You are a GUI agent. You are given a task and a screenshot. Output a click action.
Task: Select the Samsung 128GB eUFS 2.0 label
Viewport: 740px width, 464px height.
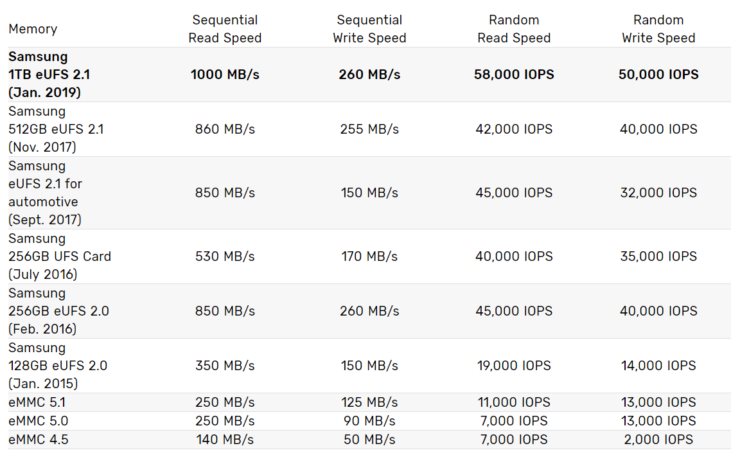click(x=58, y=366)
